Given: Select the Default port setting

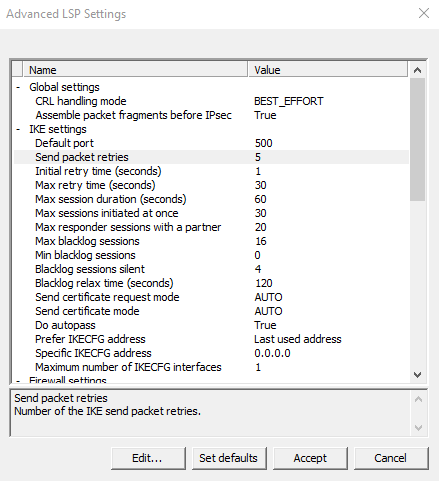Looking at the screenshot, I should point(211,143).
